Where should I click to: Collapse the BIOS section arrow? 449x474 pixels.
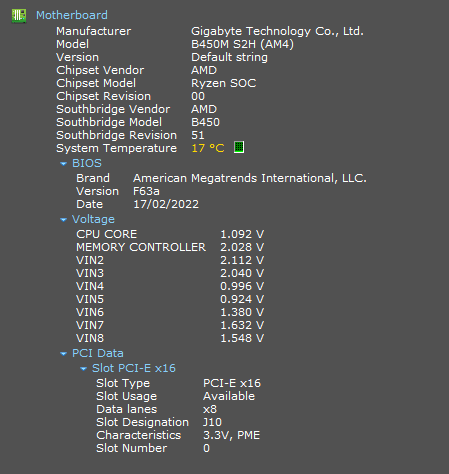coord(63,164)
